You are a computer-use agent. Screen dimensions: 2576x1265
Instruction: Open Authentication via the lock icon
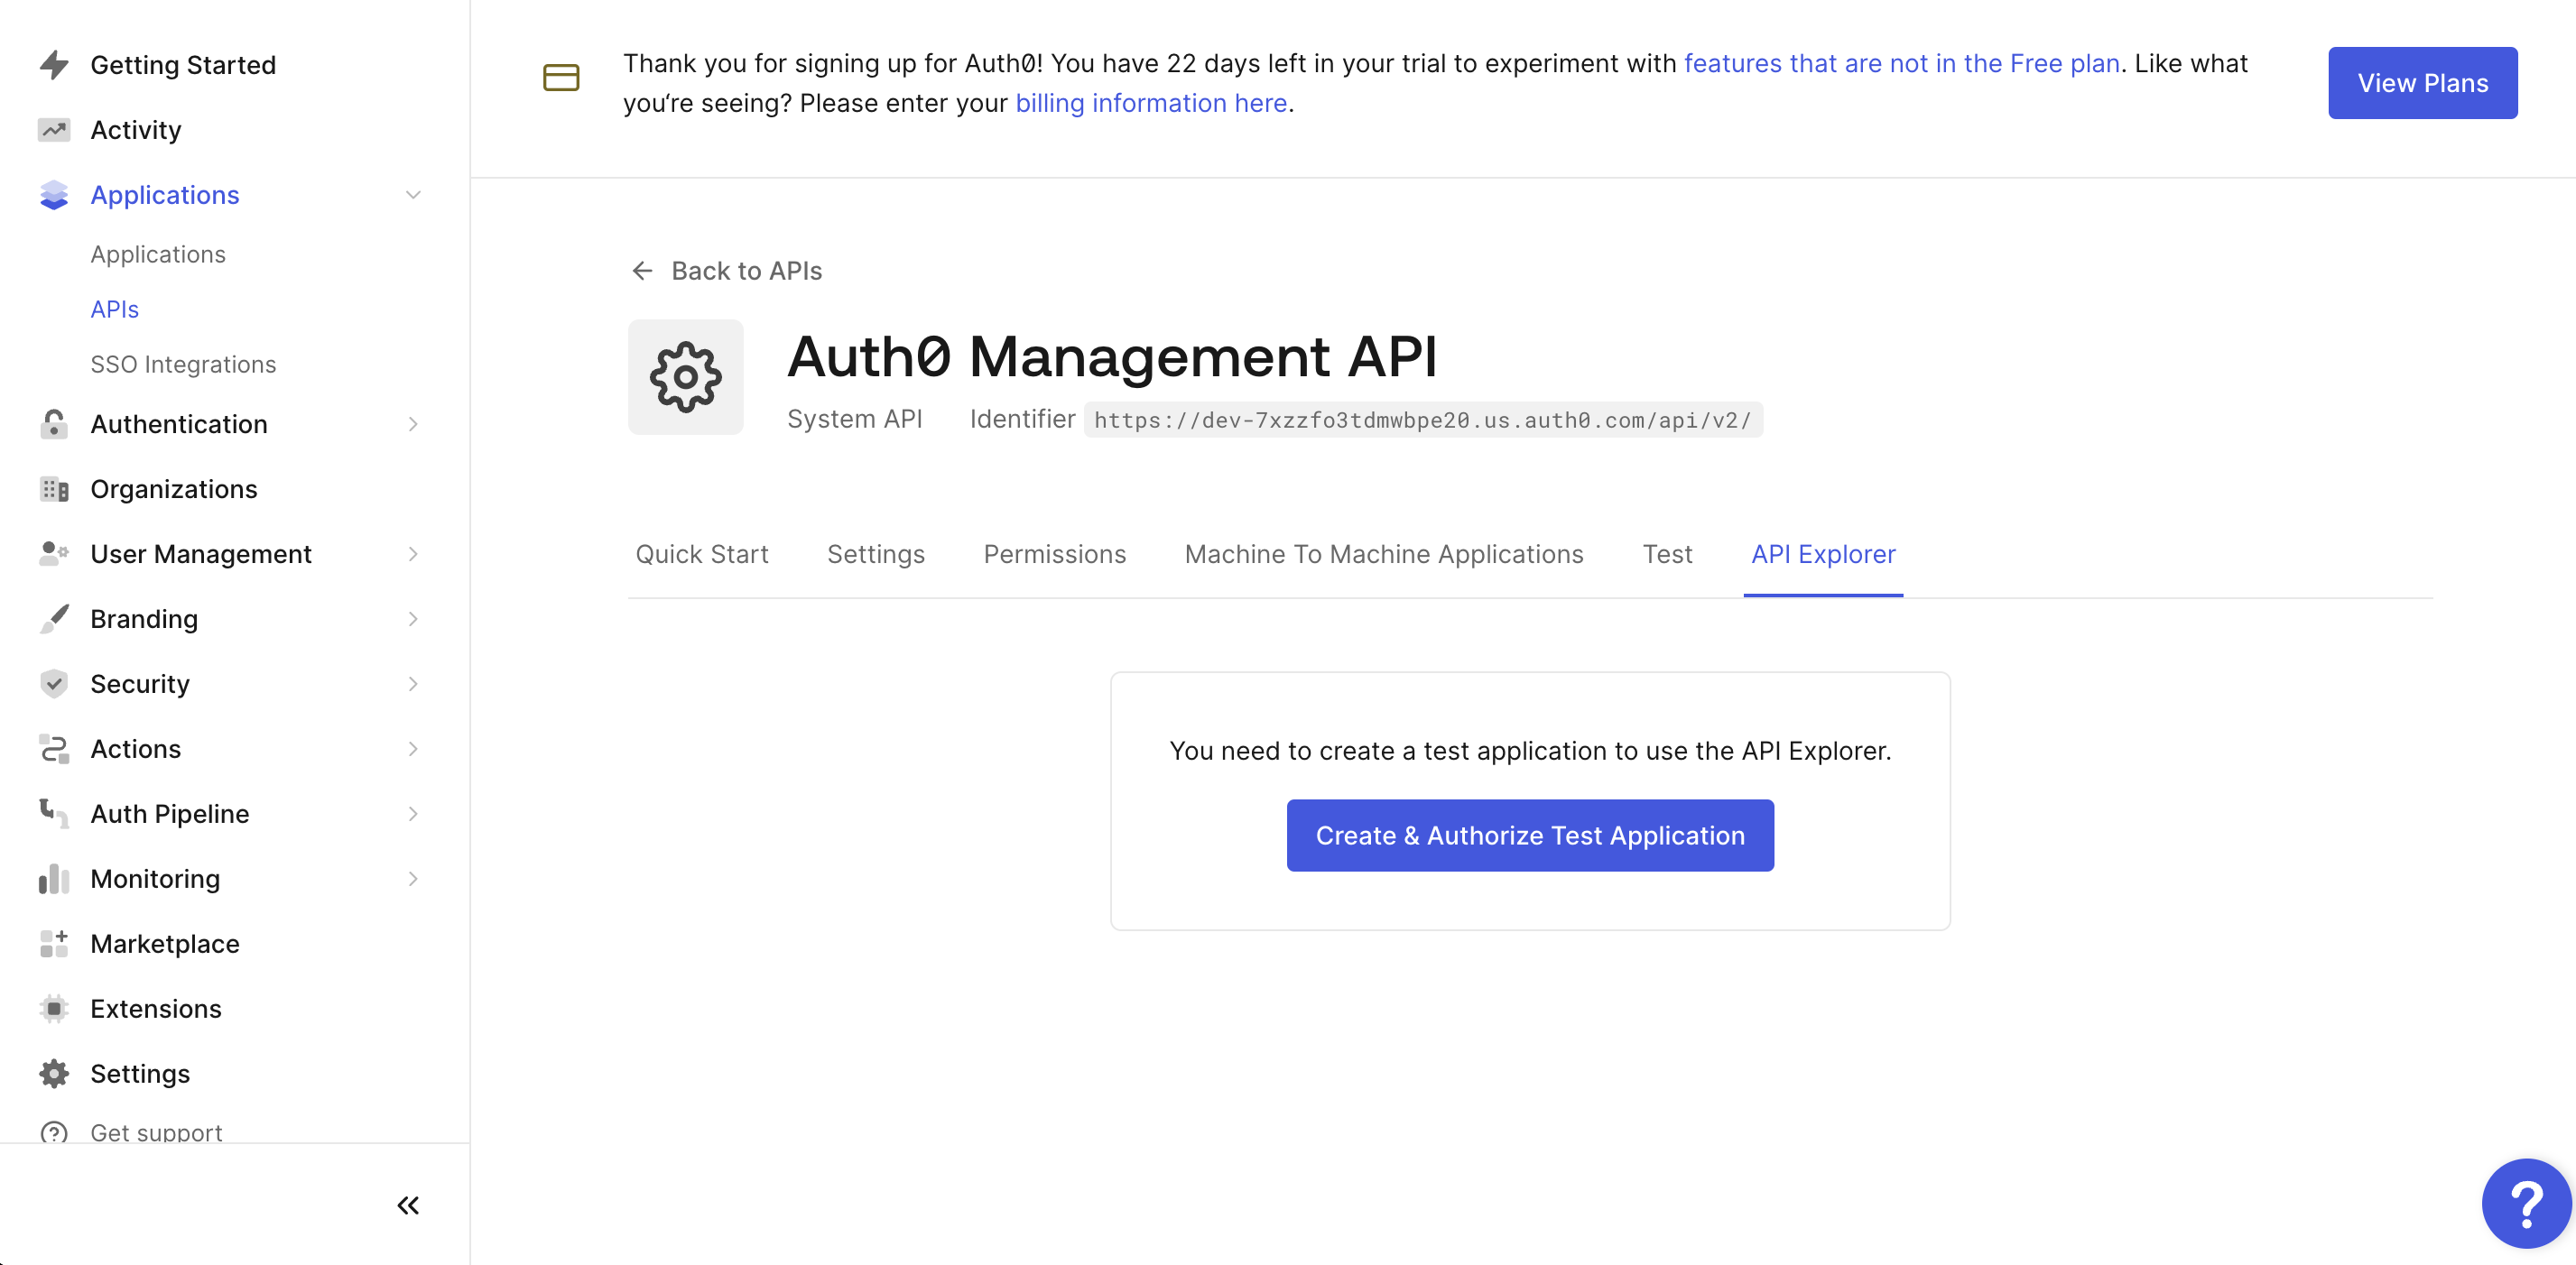54,424
